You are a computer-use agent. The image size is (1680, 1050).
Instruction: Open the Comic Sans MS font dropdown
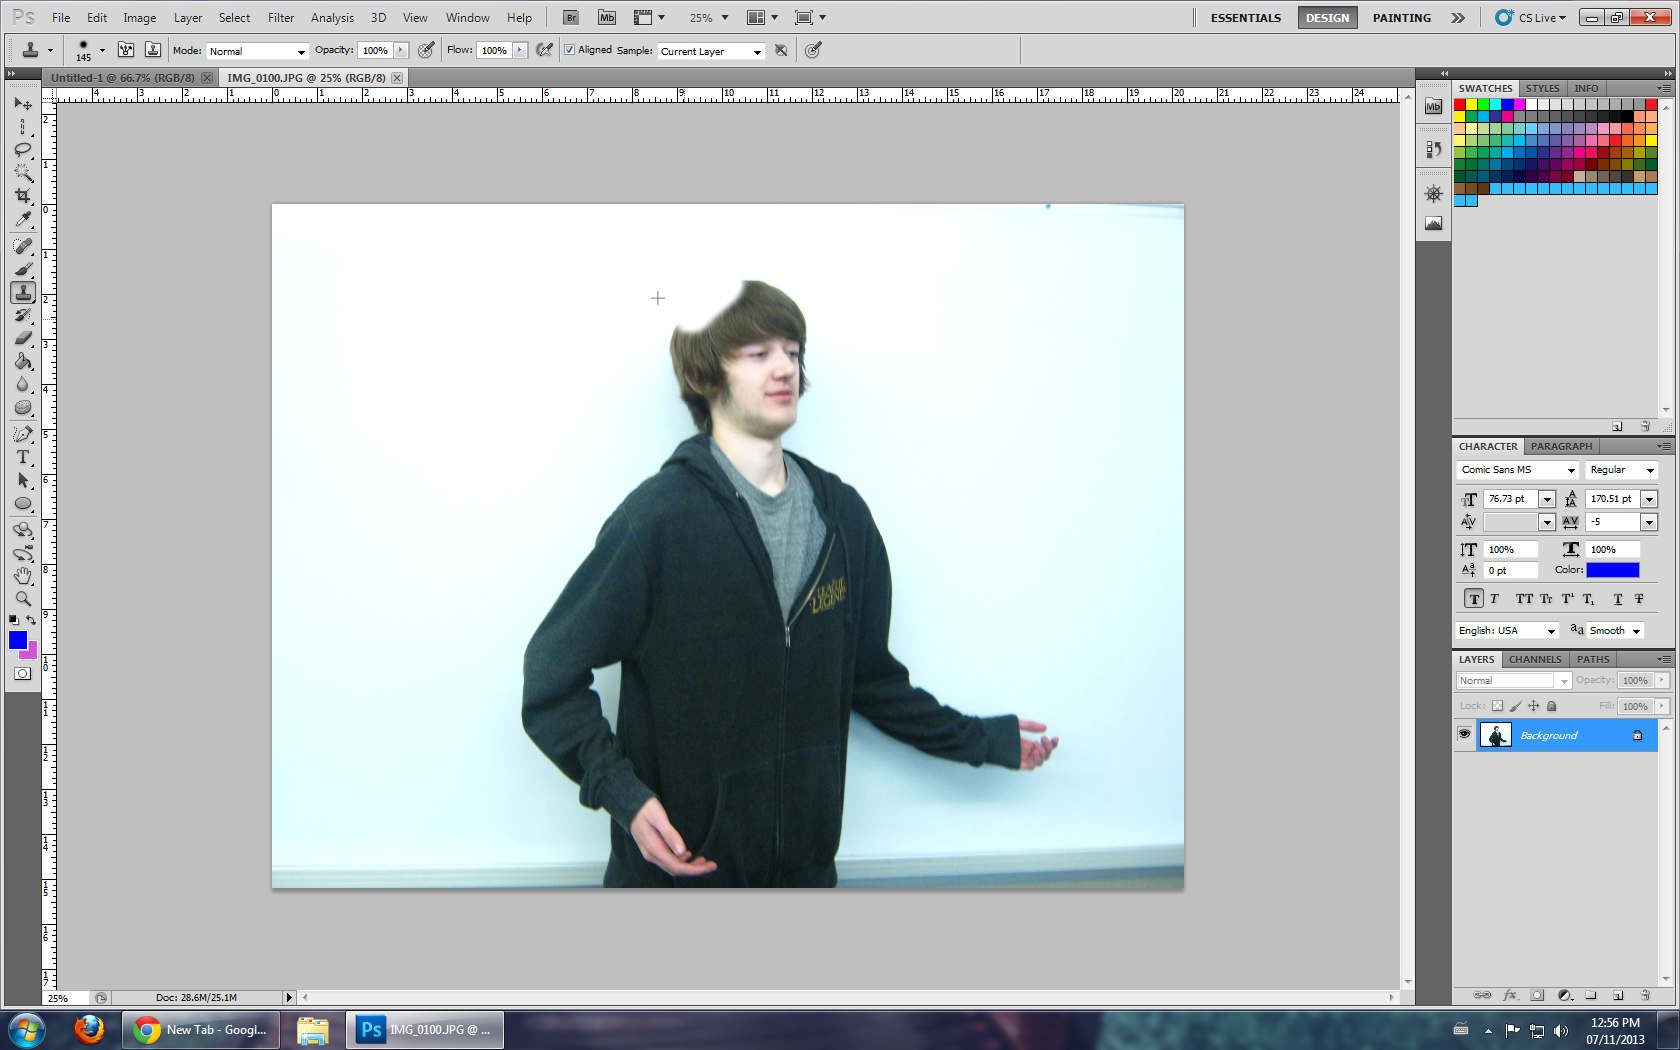1518,470
